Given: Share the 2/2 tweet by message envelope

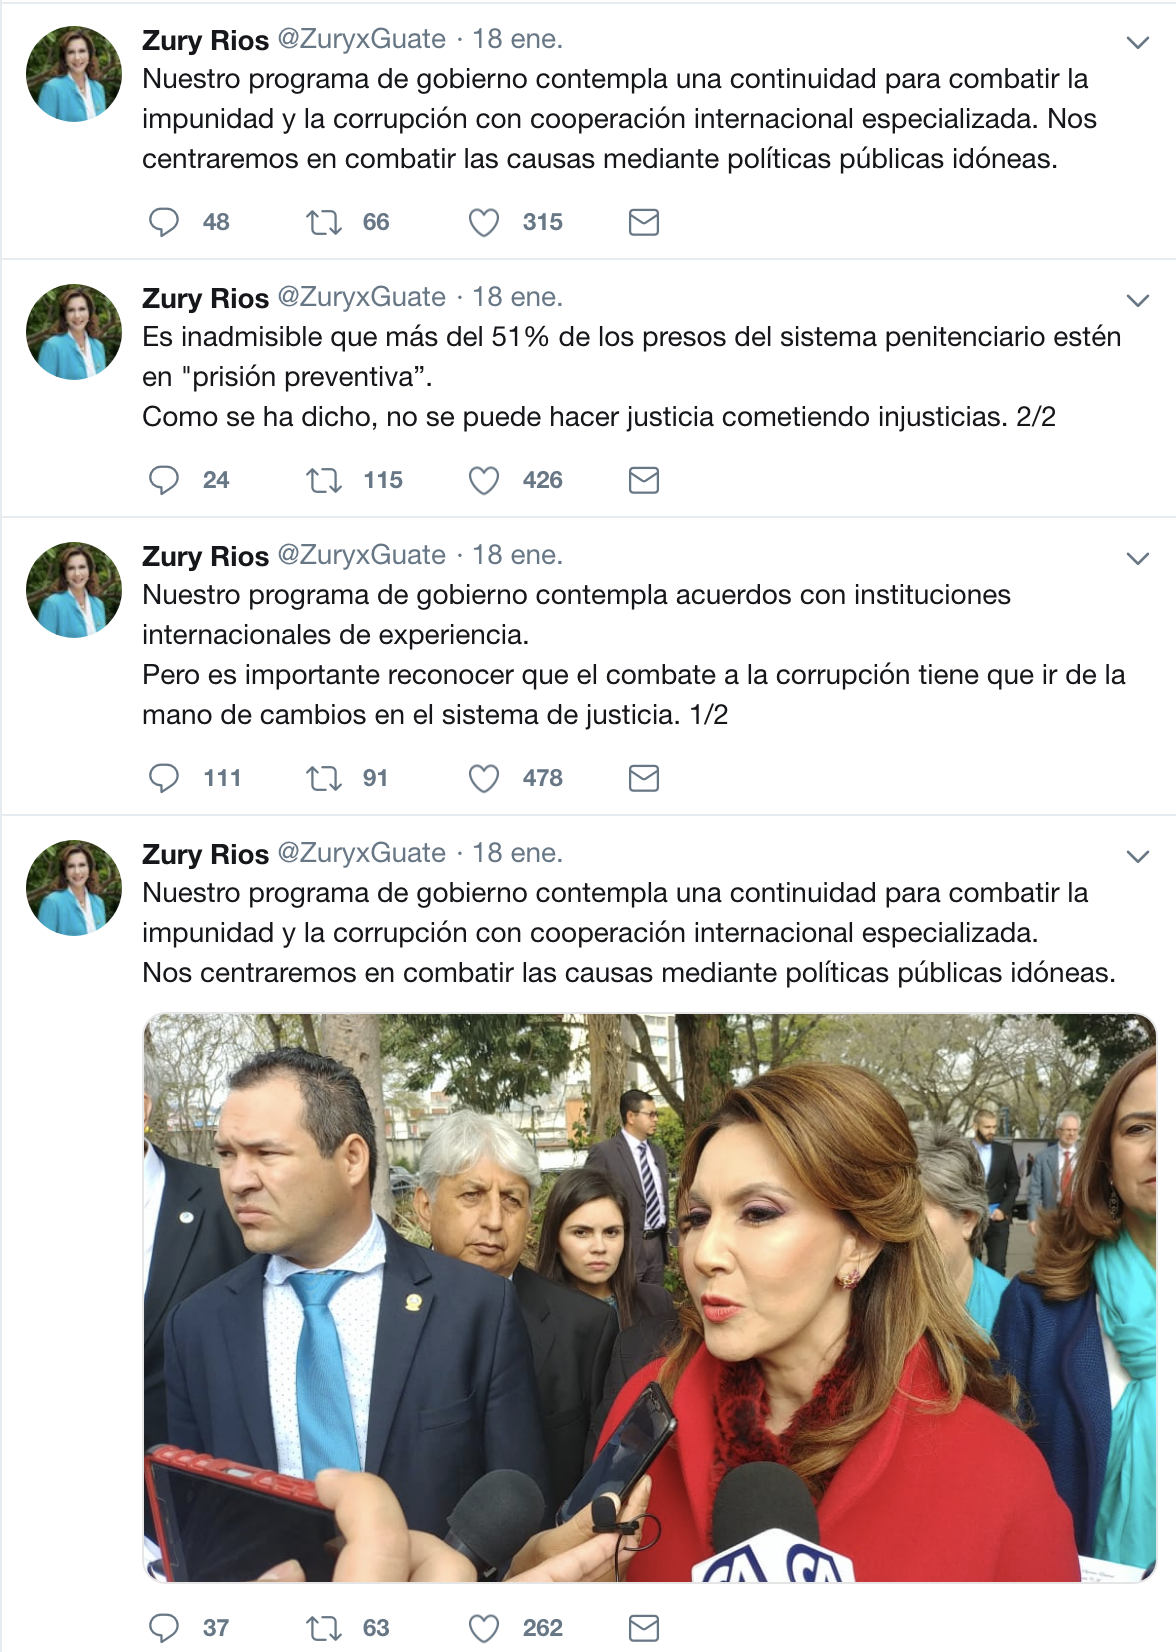Looking at the screenshot, I should click(644, 480).
